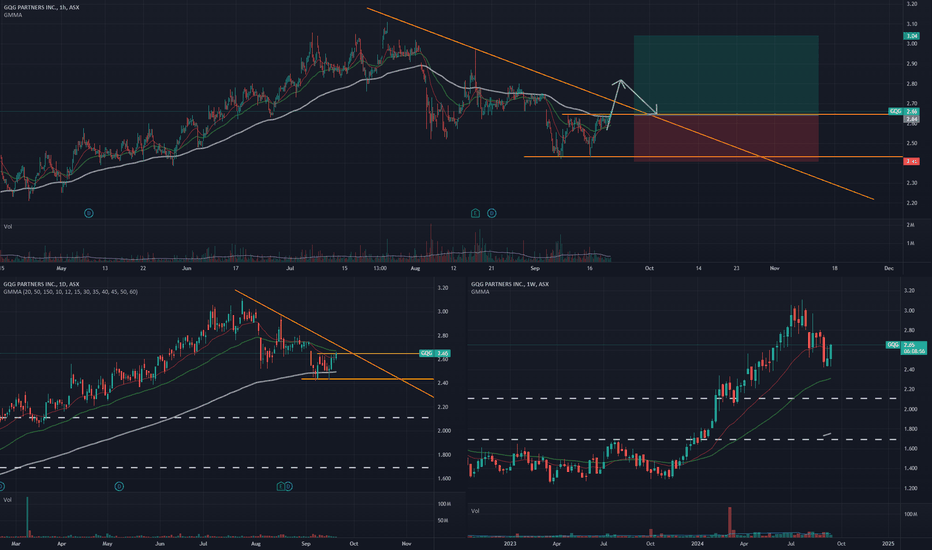932x550 pixels.
Task: Select the 'GQG PARTNERS INC., 1W, ASX' chart title
Action: pos(510,284)
